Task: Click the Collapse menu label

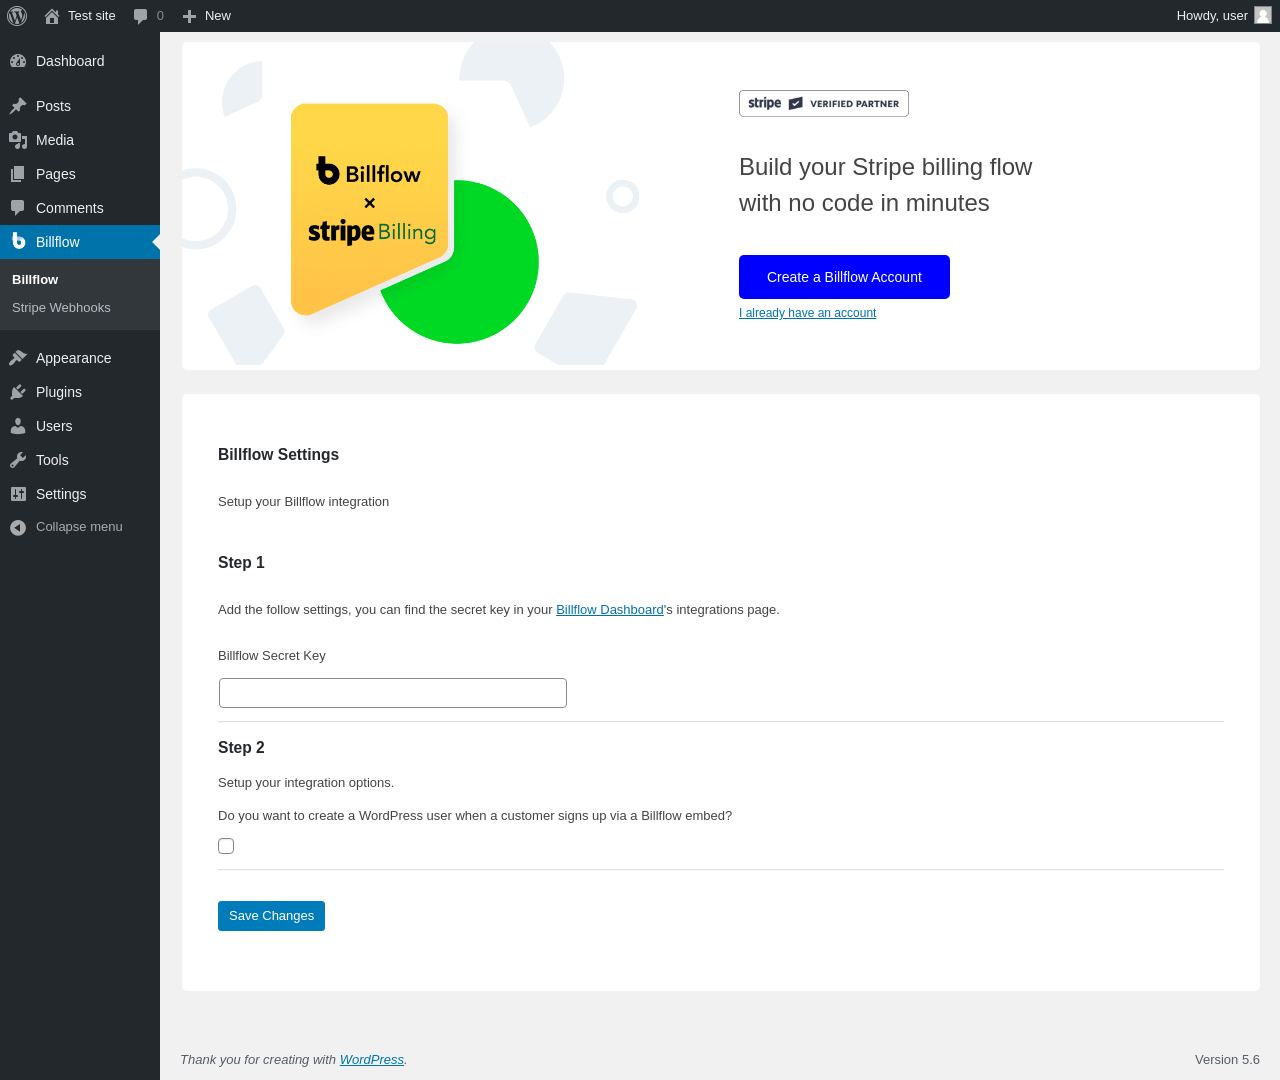Action: [79, 527]
